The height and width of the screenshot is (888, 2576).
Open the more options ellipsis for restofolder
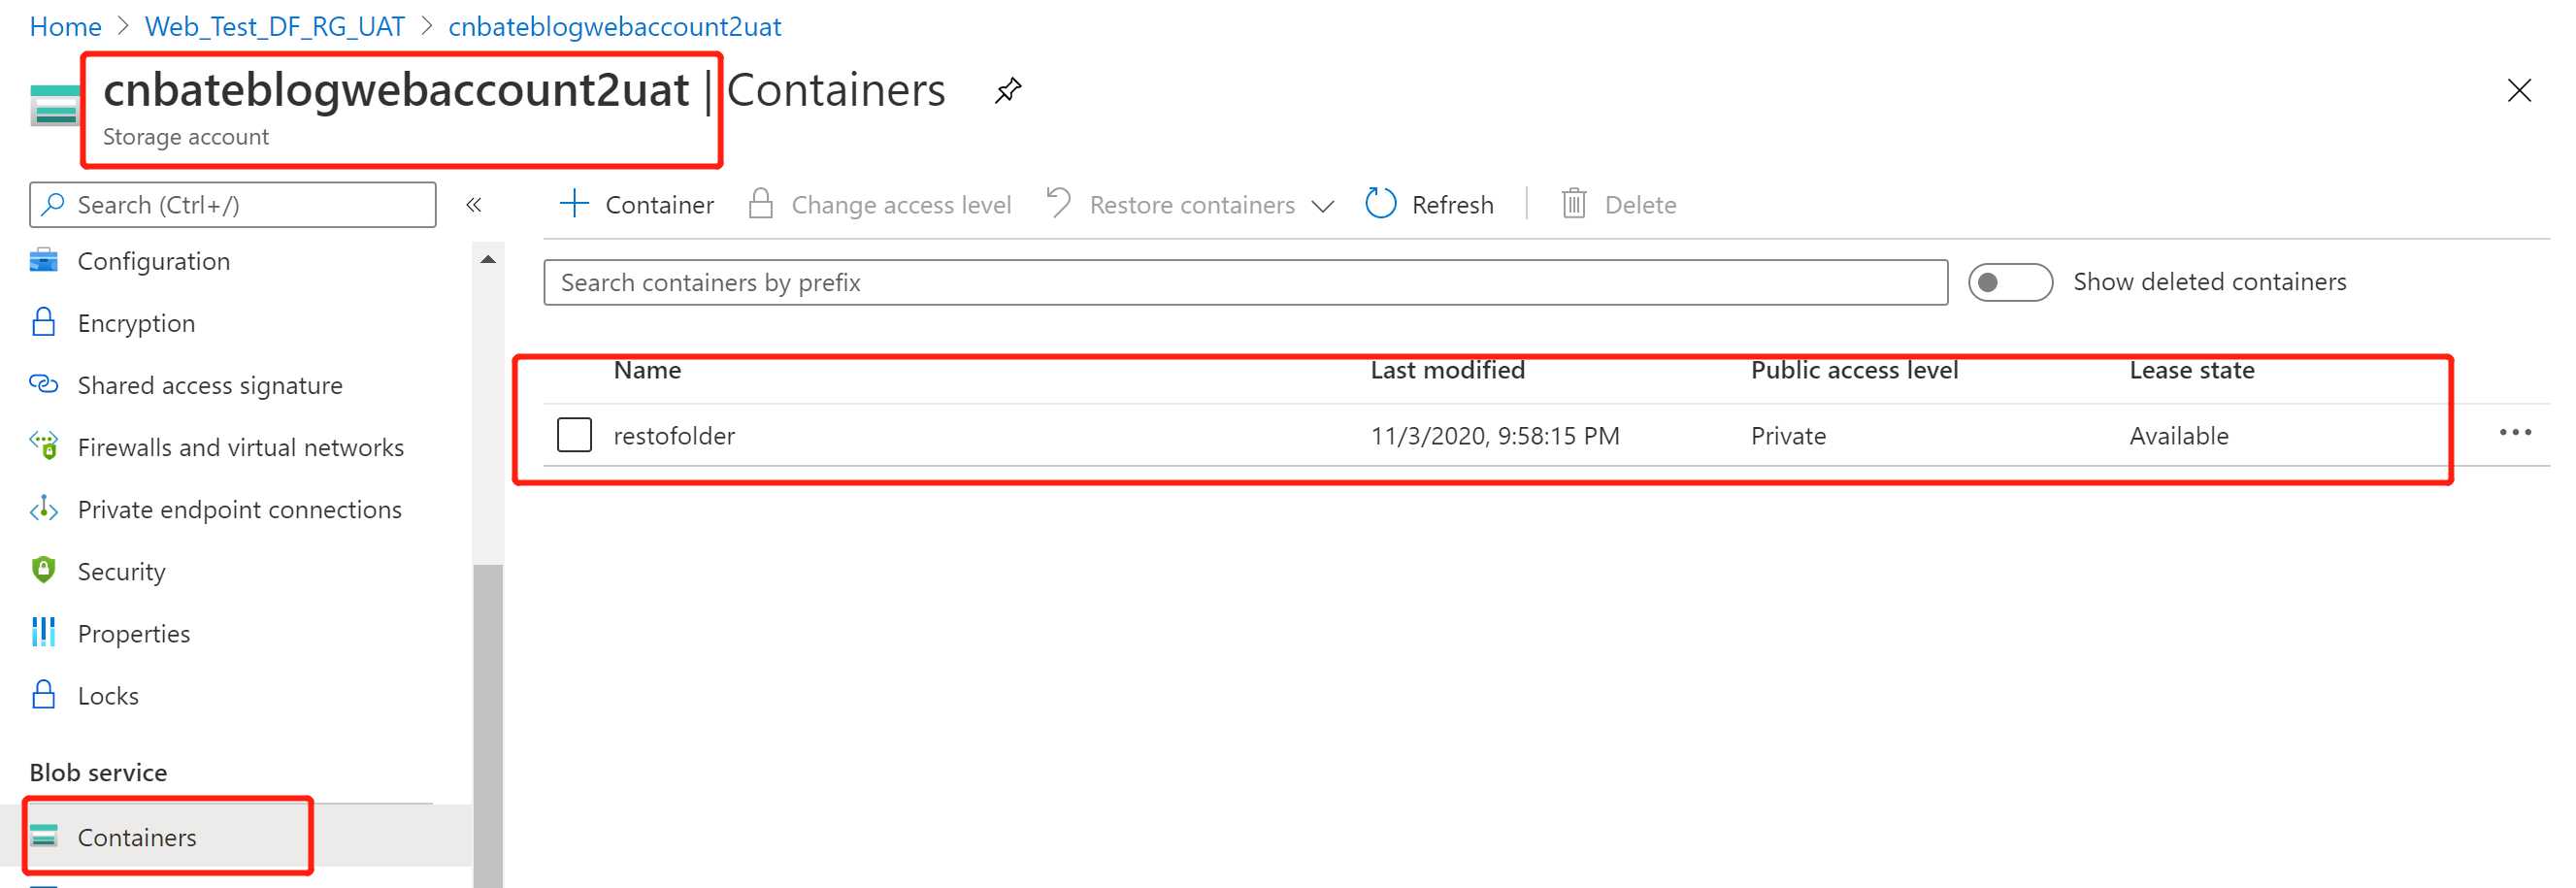coord(2515,433)
